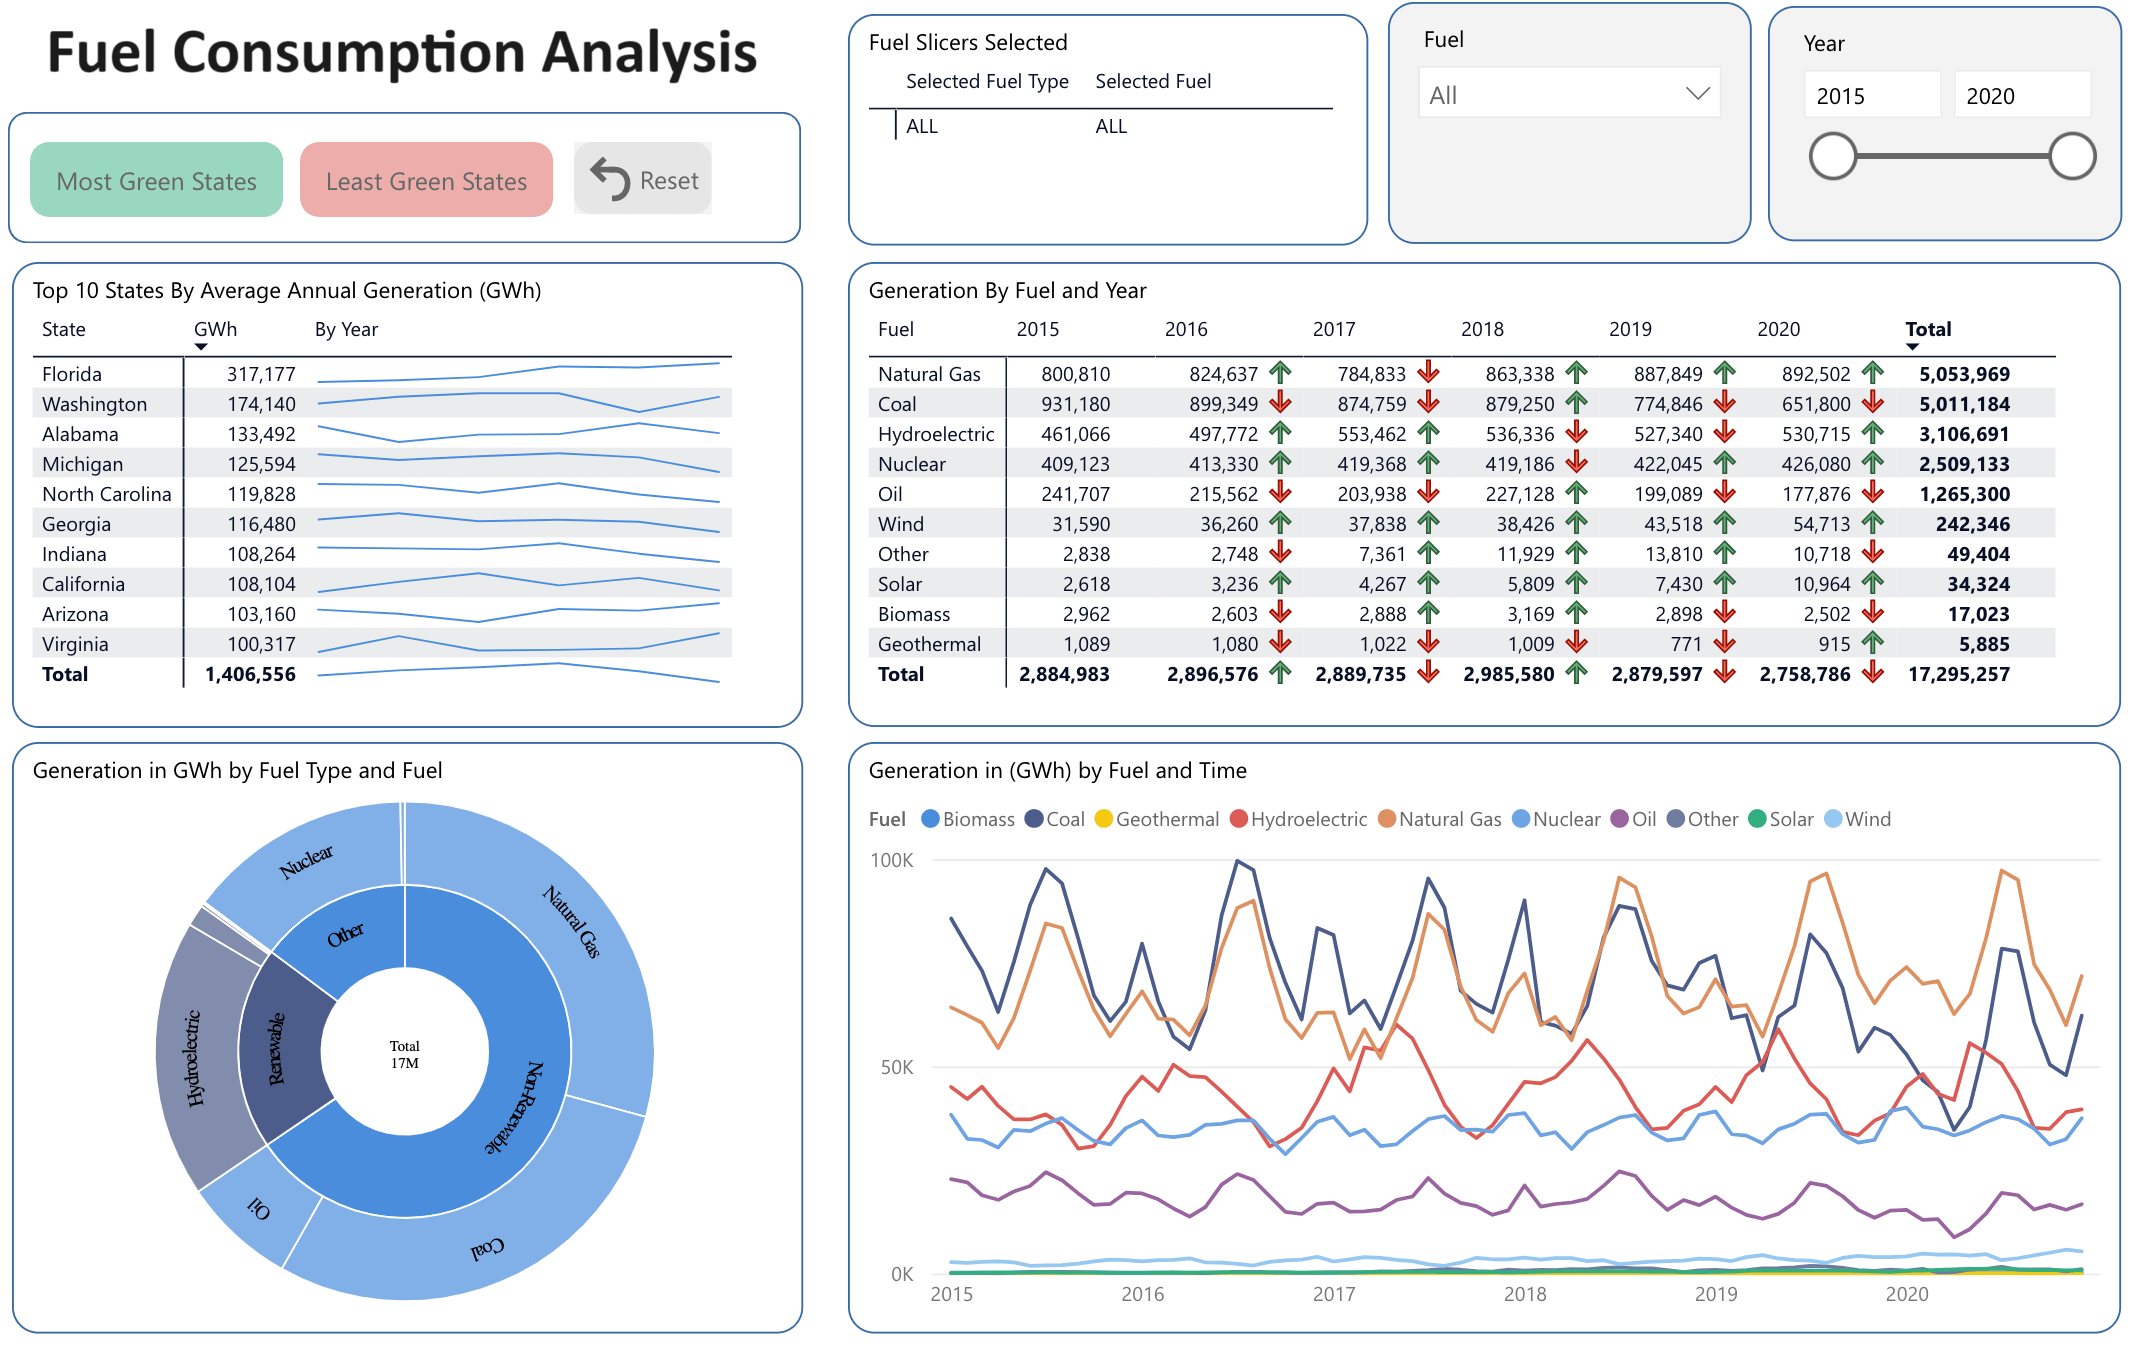Screen dimensions: 2148x1348
Task: Toggle the Solar series via its legend entry
Action: tap(1786, 818)
